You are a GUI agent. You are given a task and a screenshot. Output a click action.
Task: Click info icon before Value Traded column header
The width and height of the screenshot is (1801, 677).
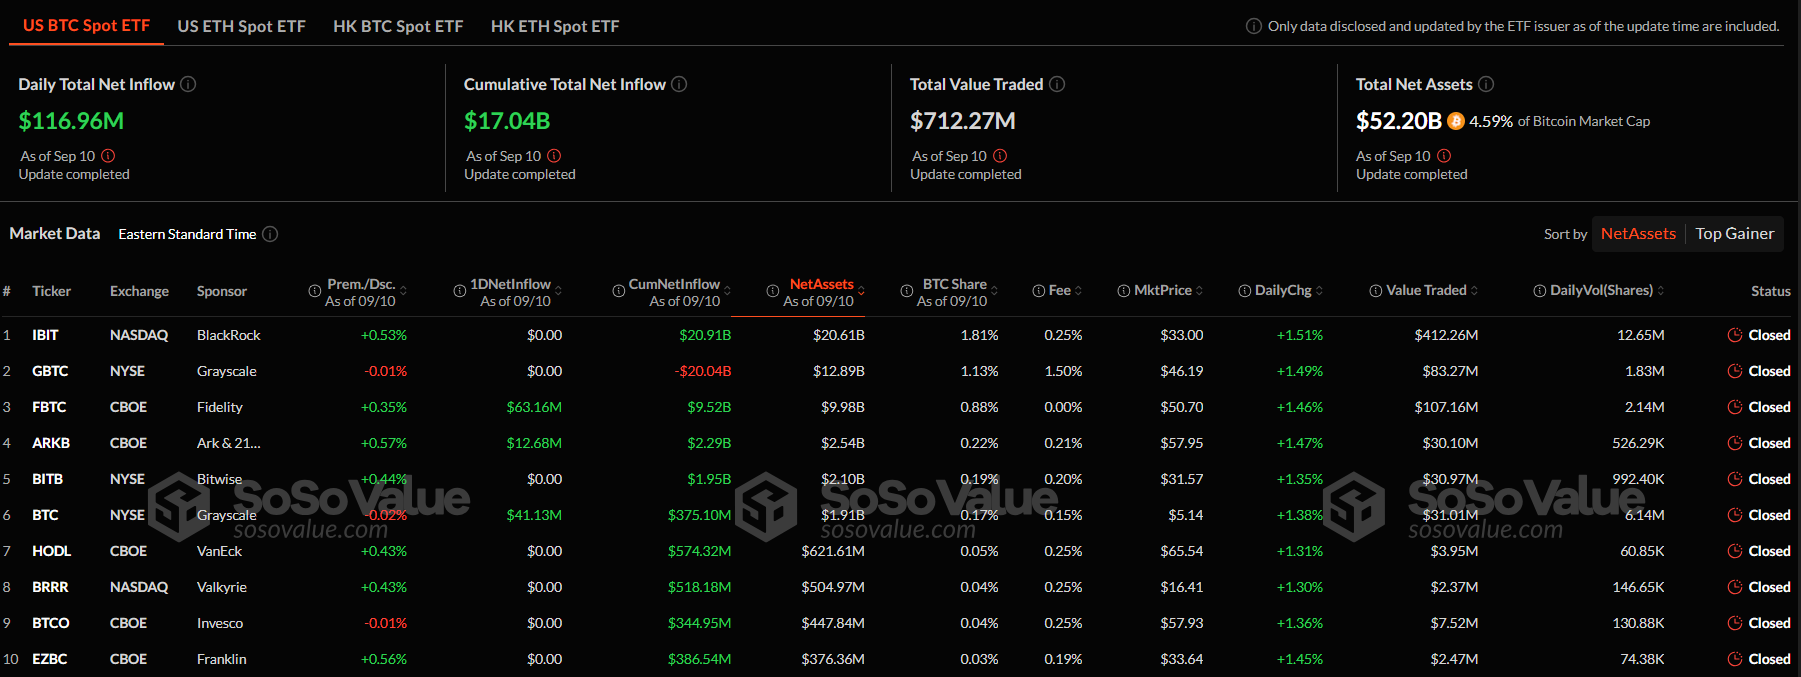tap(1375, 291)
